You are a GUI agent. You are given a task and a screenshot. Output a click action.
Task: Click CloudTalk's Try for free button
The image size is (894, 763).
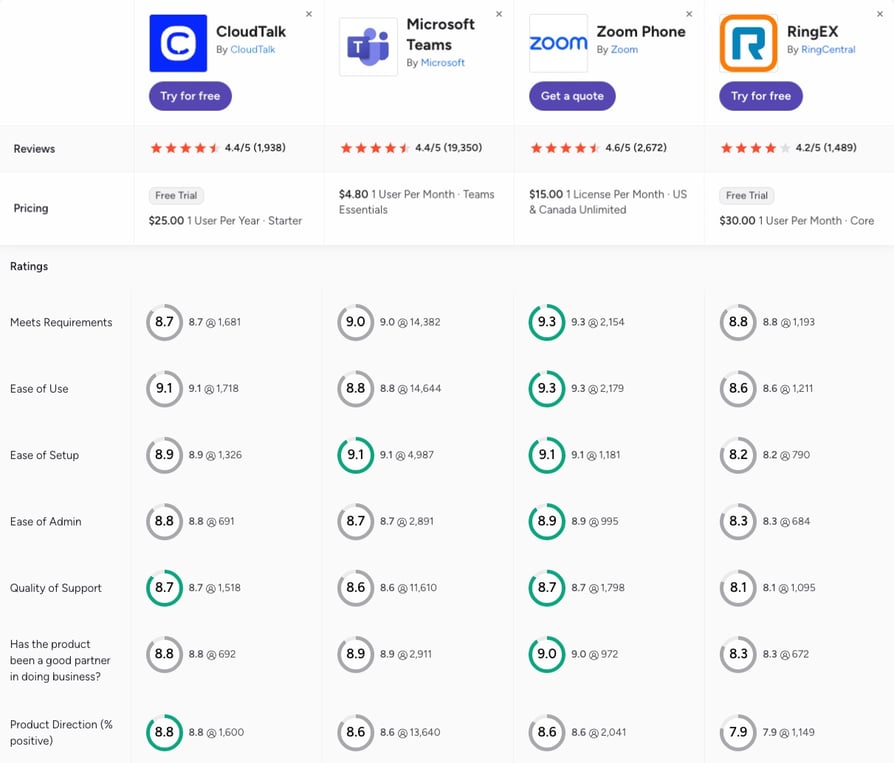click(190, 96)
